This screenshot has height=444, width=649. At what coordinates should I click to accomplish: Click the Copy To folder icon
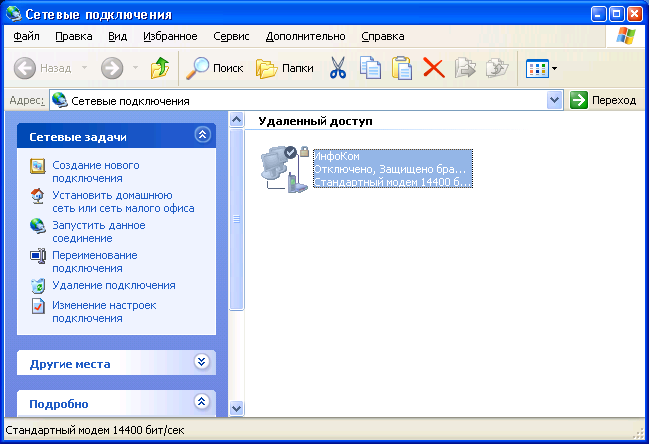(x=497, y=68)
